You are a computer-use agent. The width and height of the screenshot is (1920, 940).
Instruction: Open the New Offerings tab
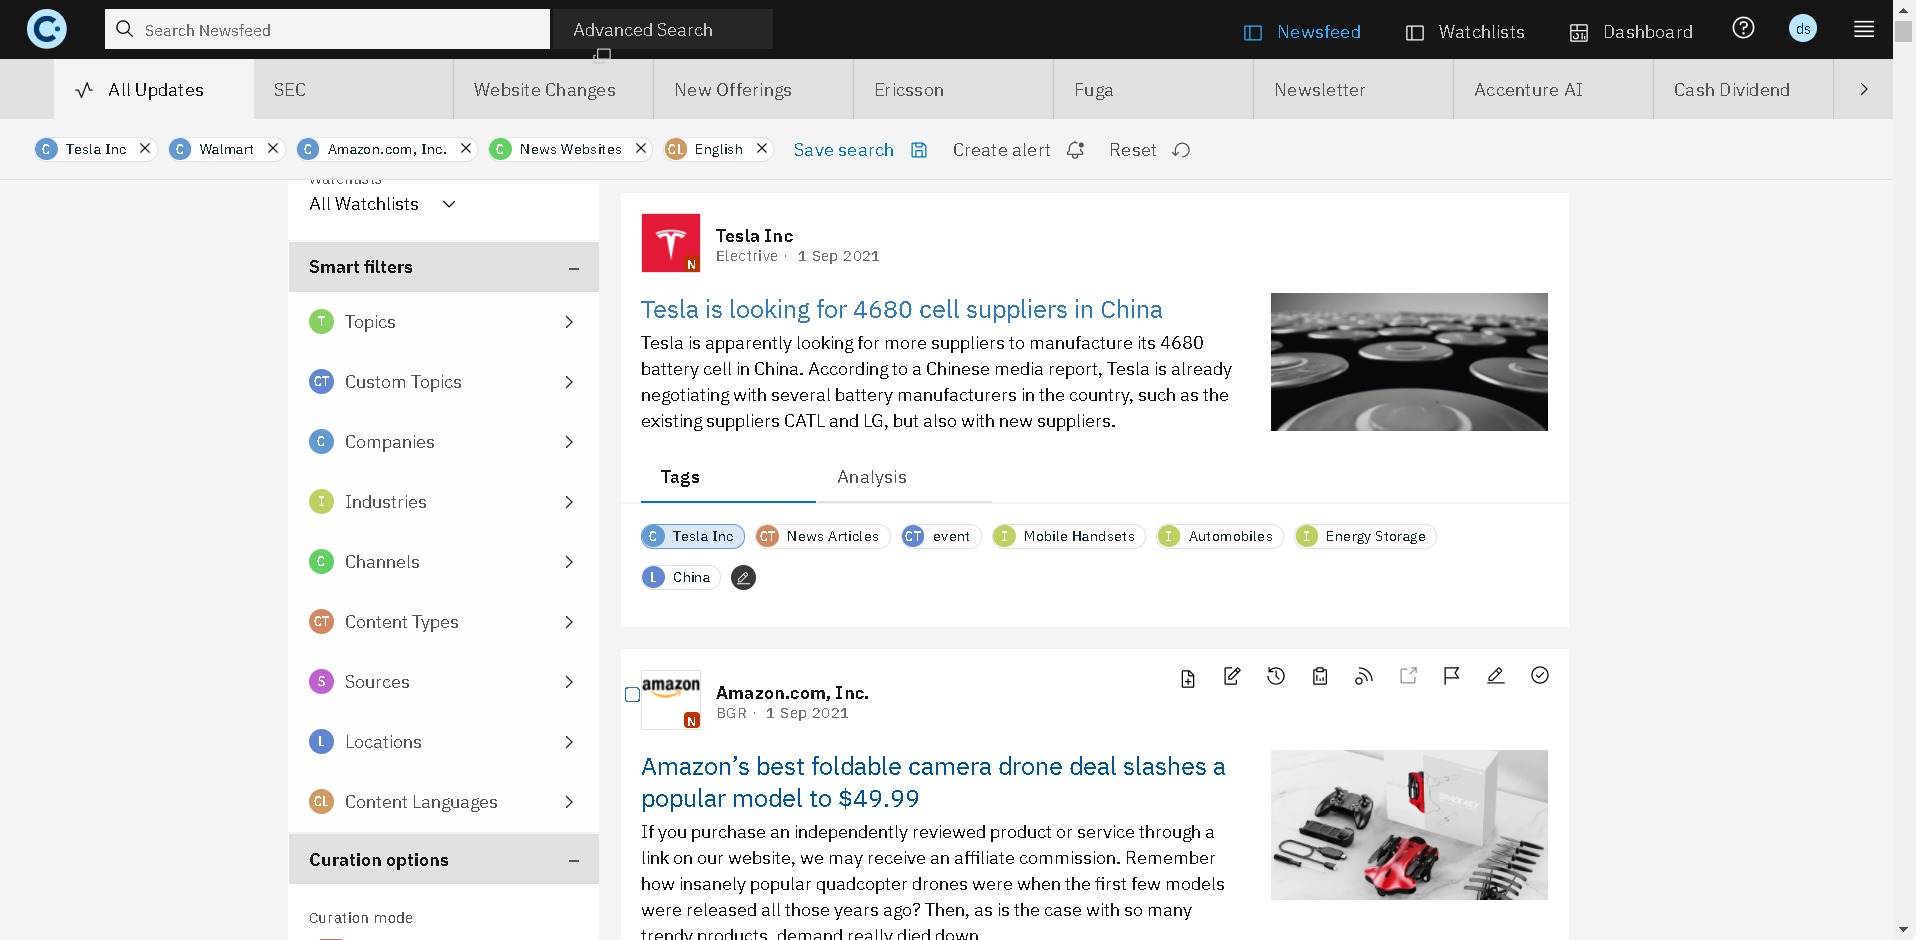coord(754,89)
